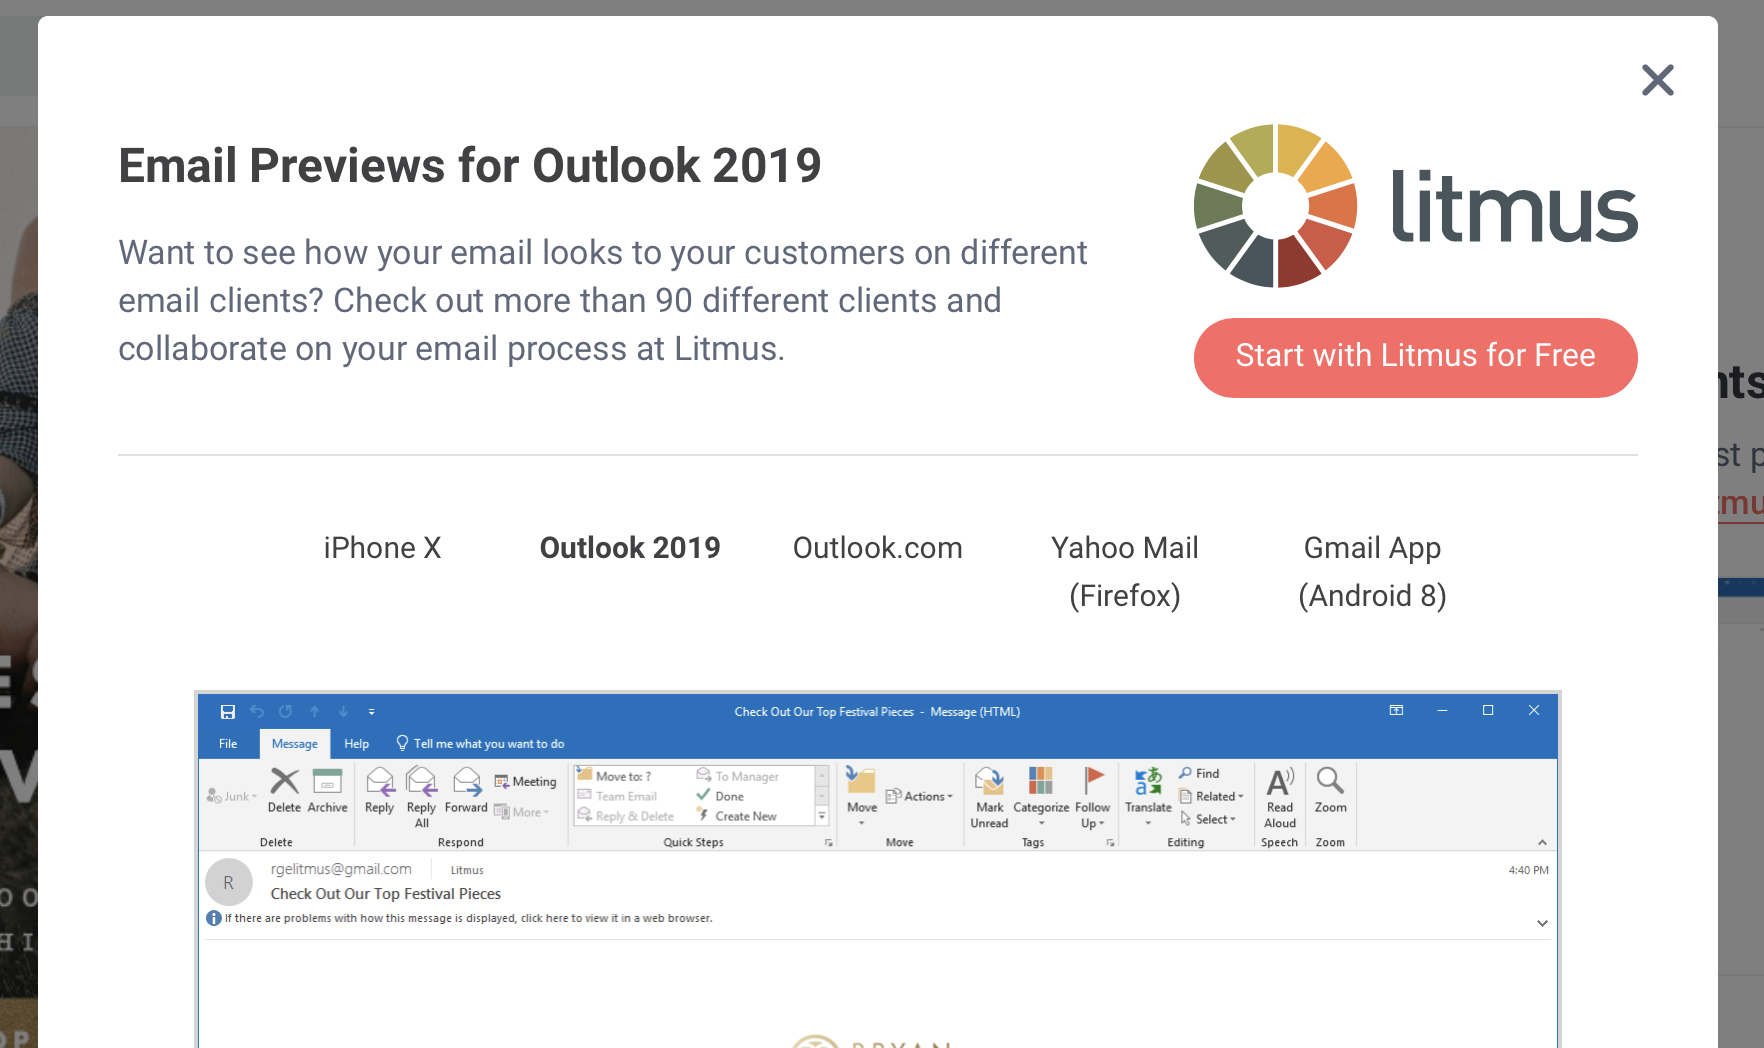Select Done quick step
This screenshot has width=1764, height=1048.
click(720, 796)
